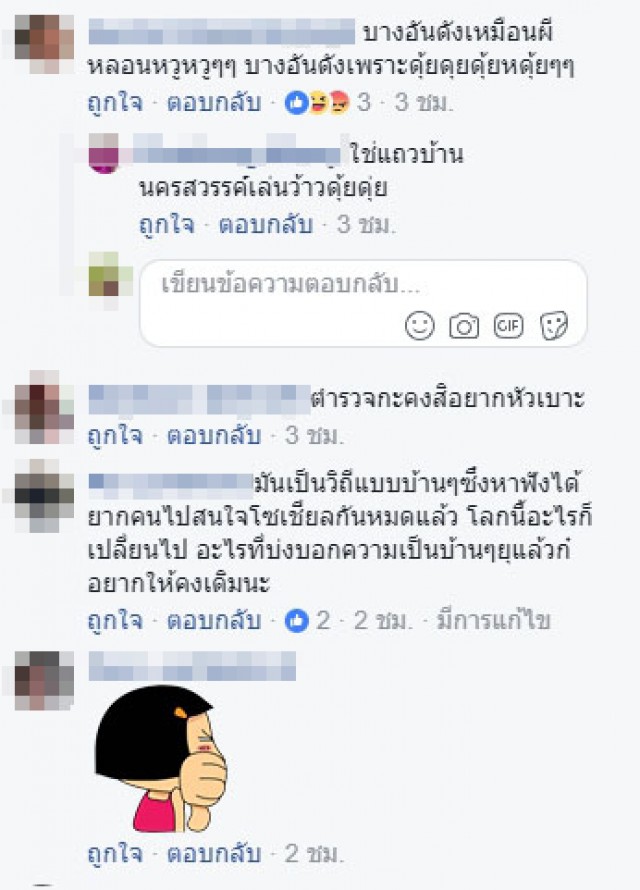View reactions on first comment
This screenshot has width=640, height=890.
[x=327, y=103]
